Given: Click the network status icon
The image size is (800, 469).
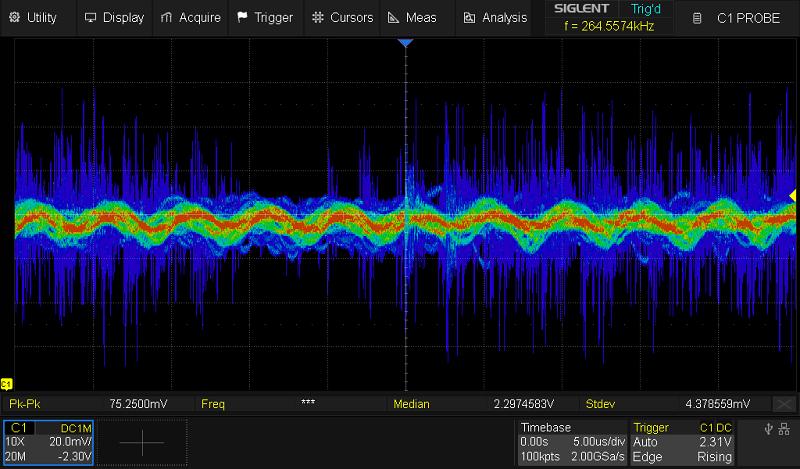Looking at the screenshot, I should (786, 430).
